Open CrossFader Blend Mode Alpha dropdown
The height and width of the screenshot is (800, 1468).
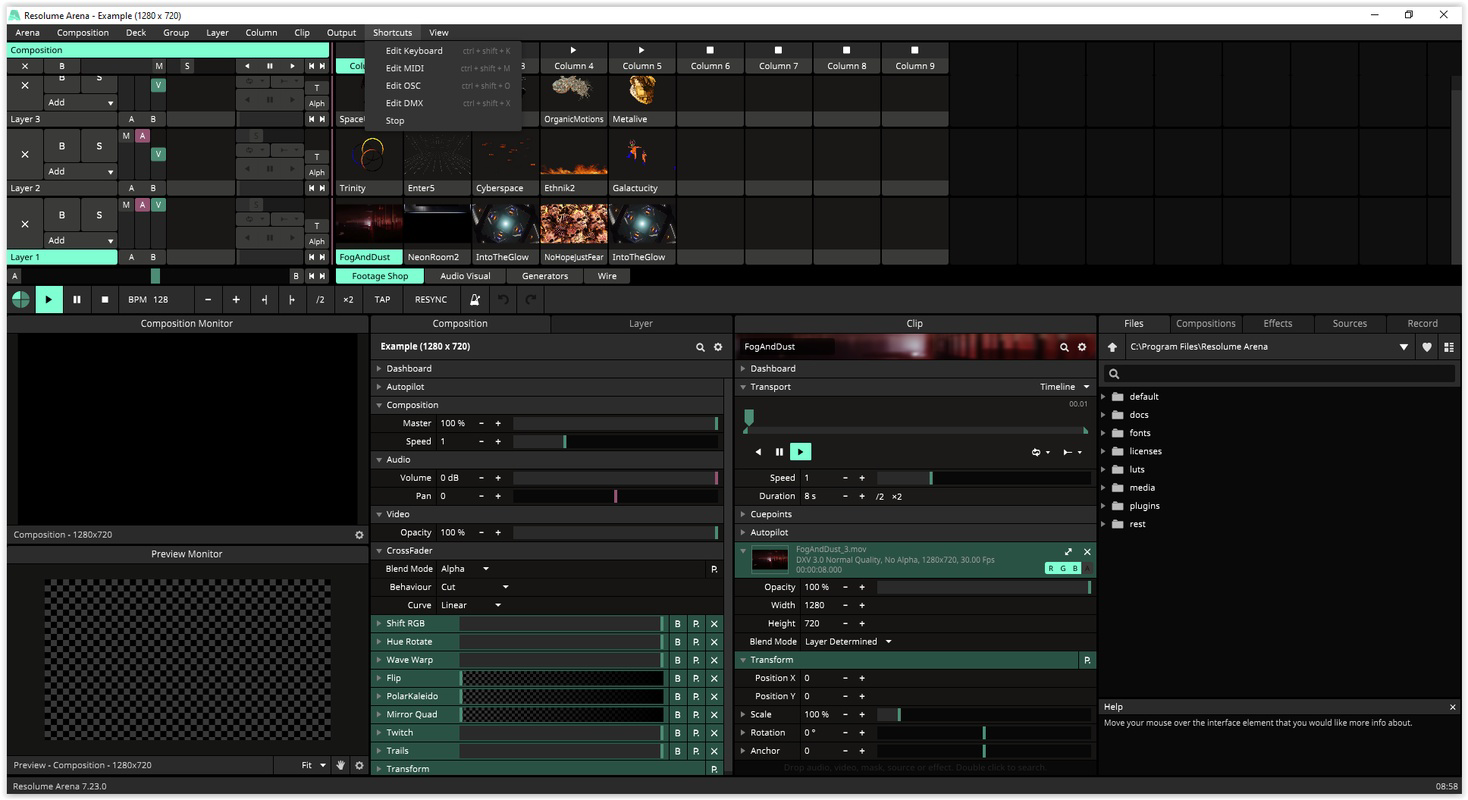coord(465,569)
